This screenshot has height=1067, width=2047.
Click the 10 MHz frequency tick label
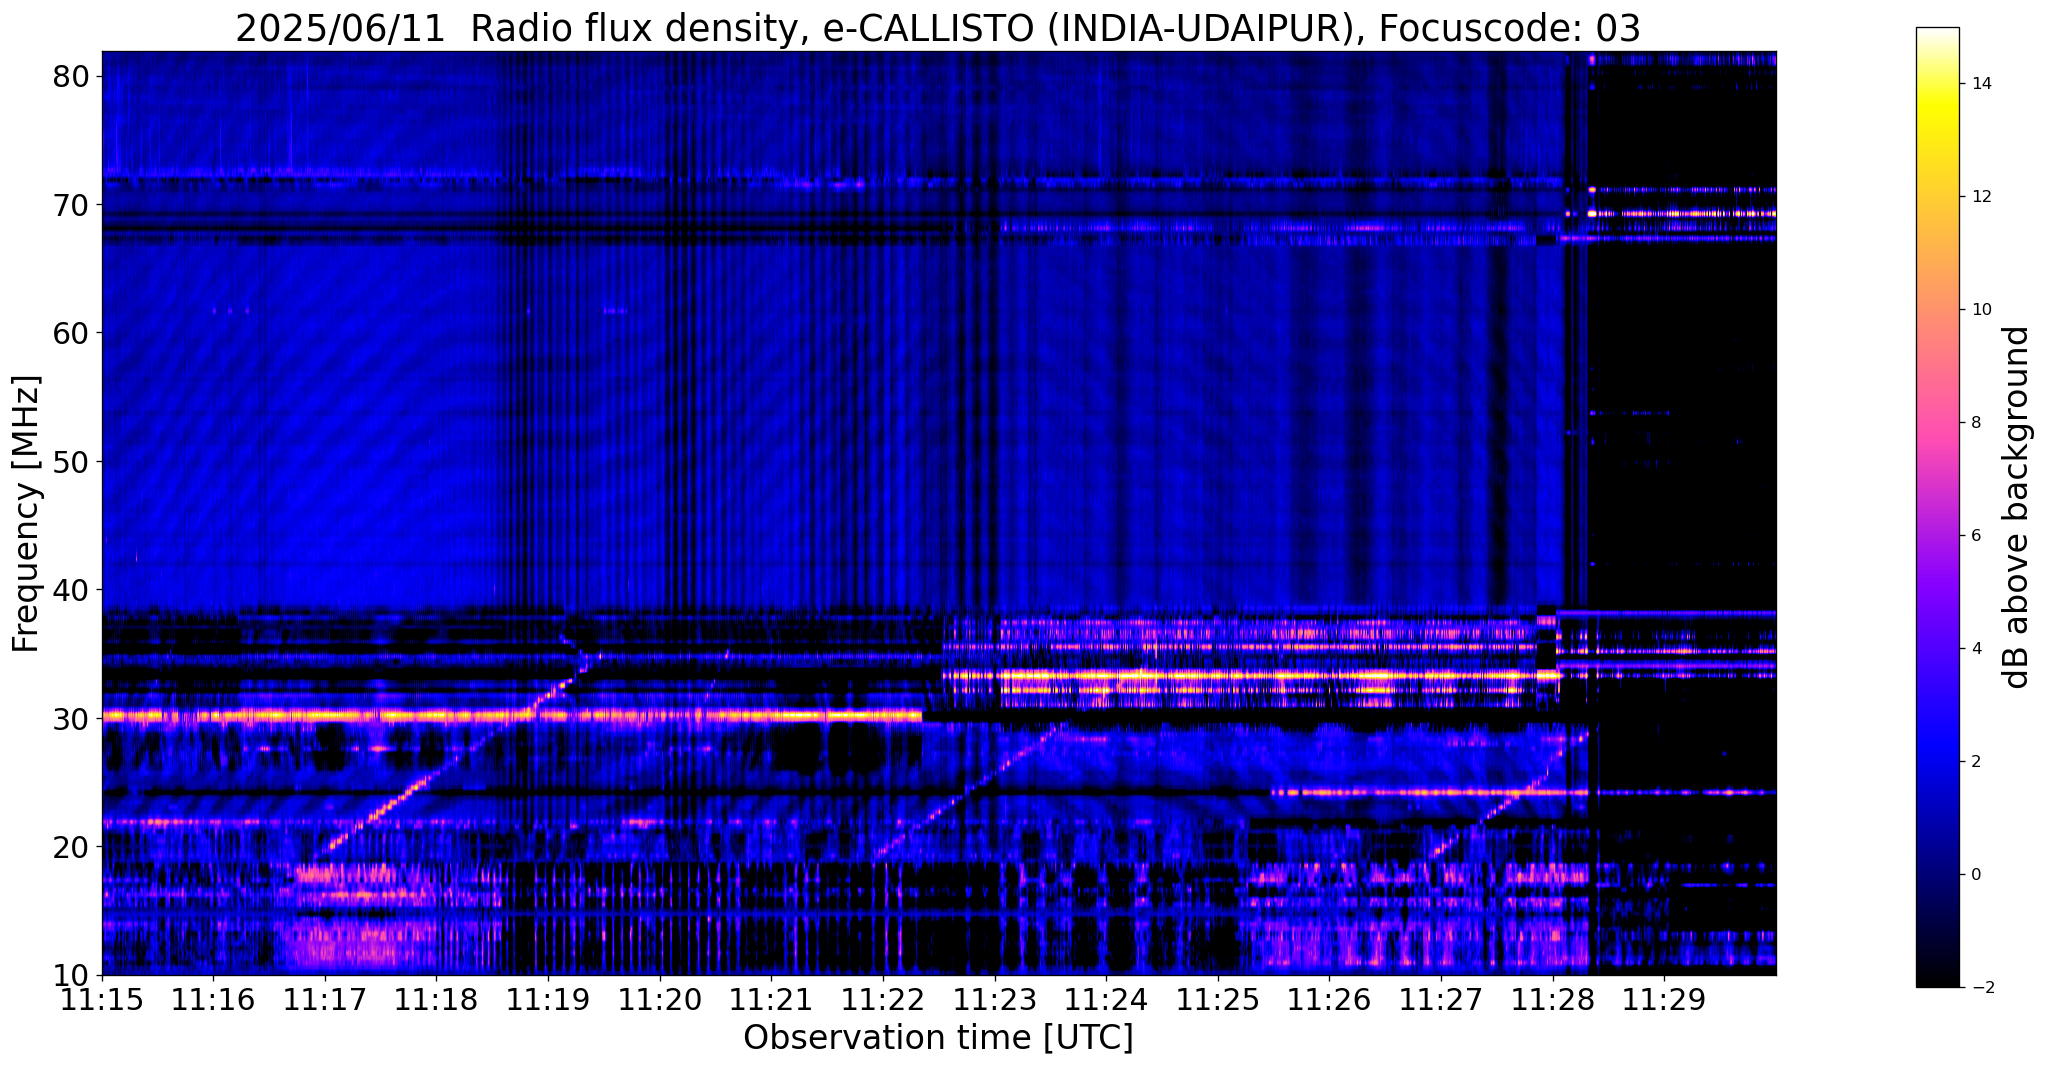70,975
